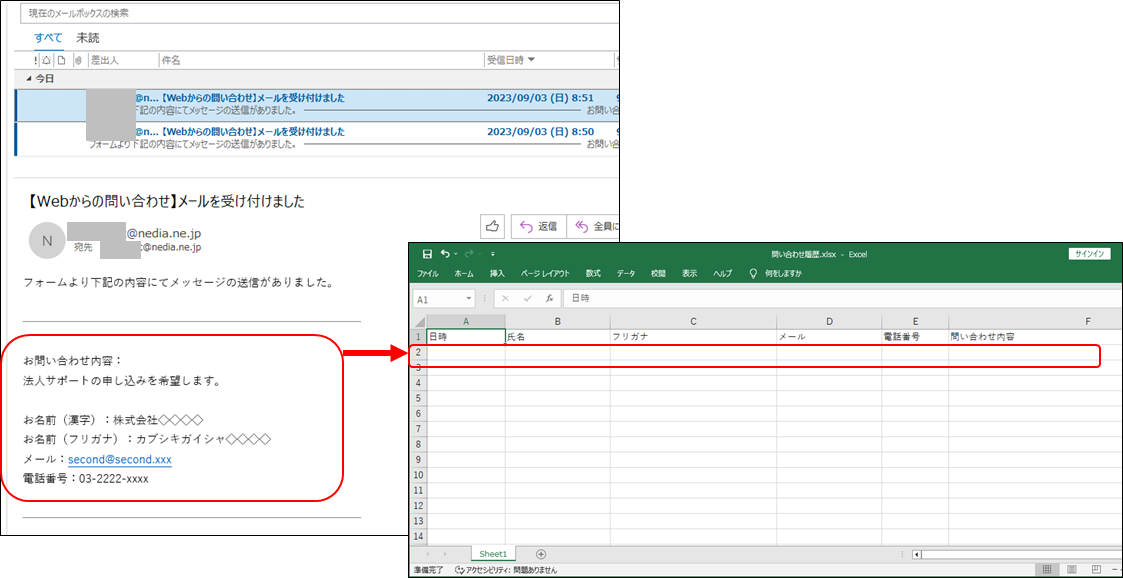
Task: Undo the last action in Excel
Action: (x=445, y=254)
